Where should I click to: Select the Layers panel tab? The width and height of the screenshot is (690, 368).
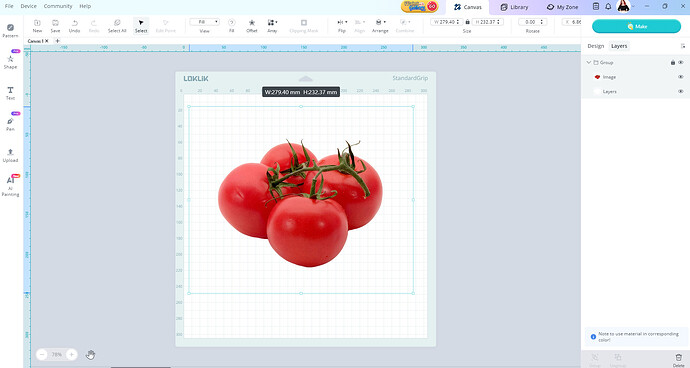point(619,46)
